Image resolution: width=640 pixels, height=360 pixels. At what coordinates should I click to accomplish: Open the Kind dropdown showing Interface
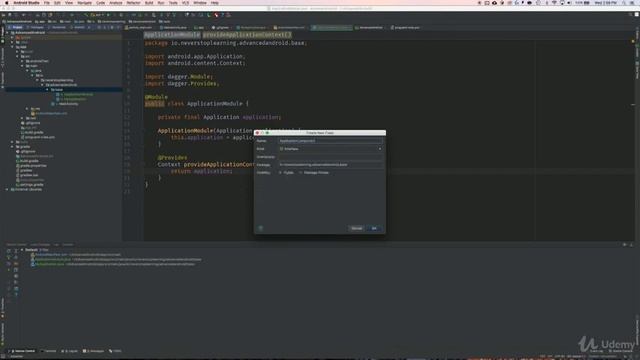pos(330,149)
